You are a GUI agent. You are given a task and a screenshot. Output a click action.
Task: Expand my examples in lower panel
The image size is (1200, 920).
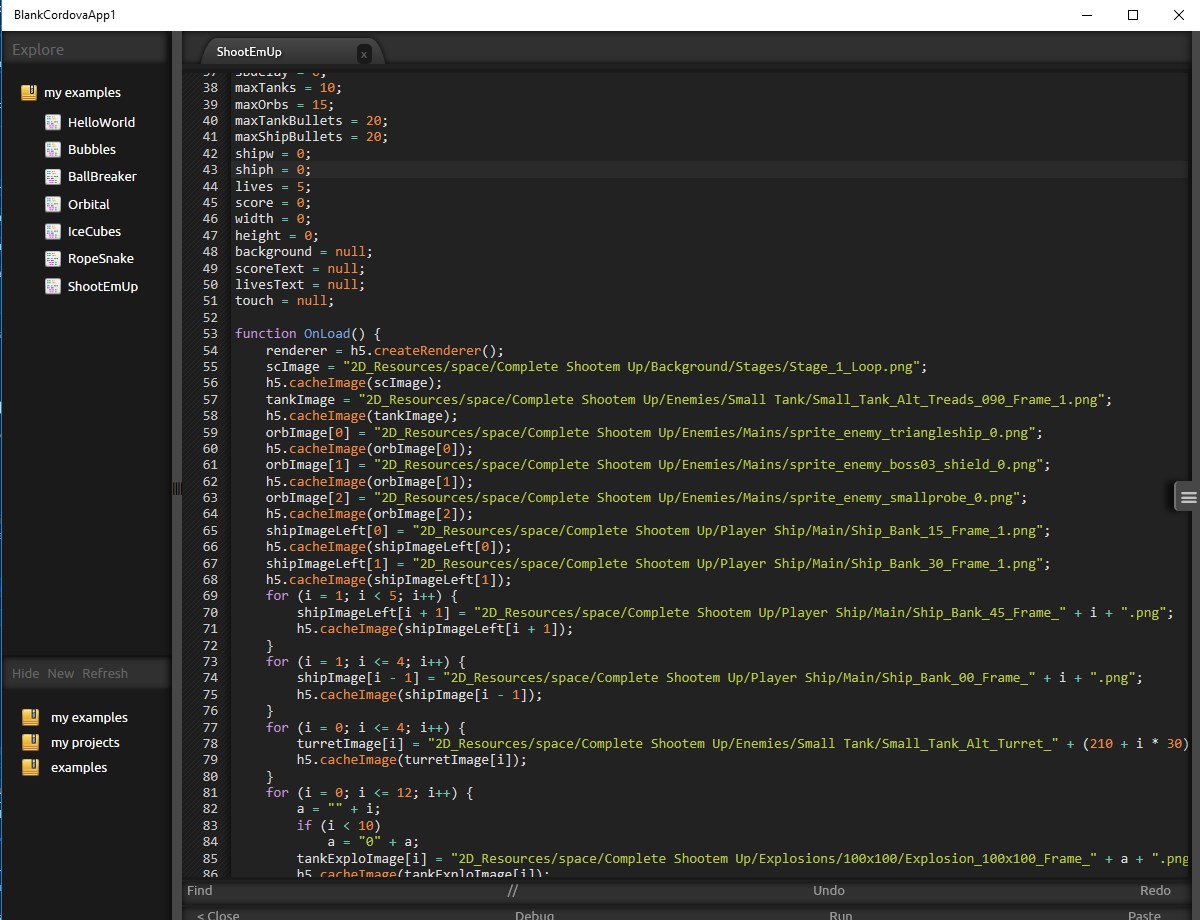(89, 717)
